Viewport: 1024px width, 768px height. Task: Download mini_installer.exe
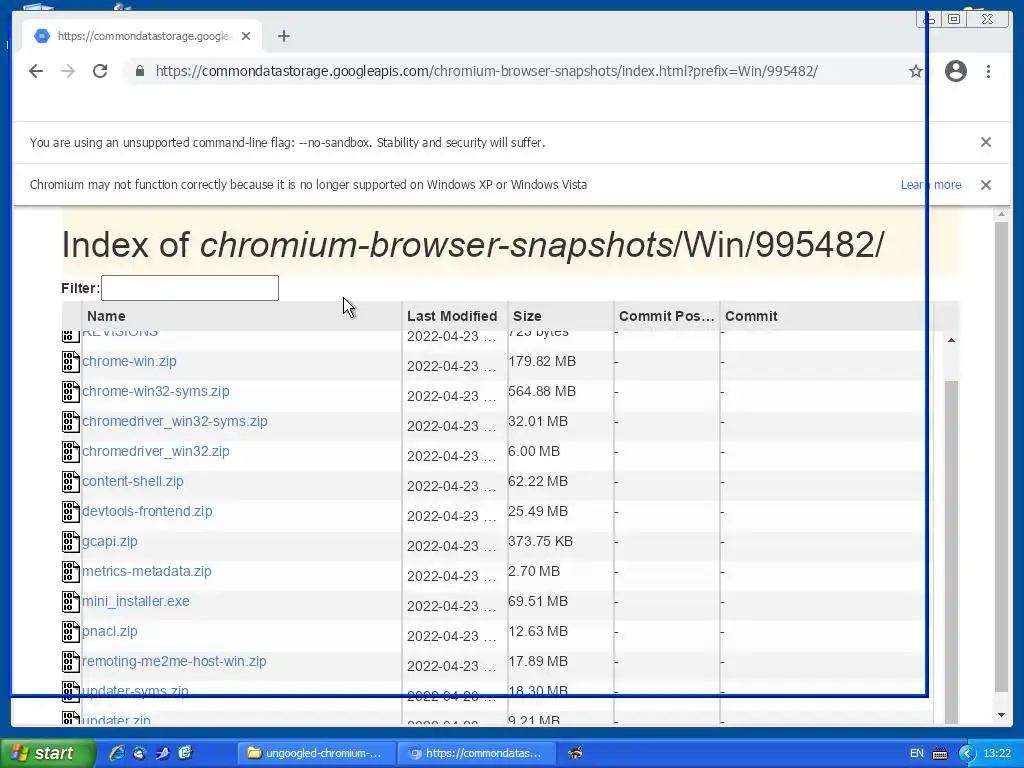[x=135, y=601]
